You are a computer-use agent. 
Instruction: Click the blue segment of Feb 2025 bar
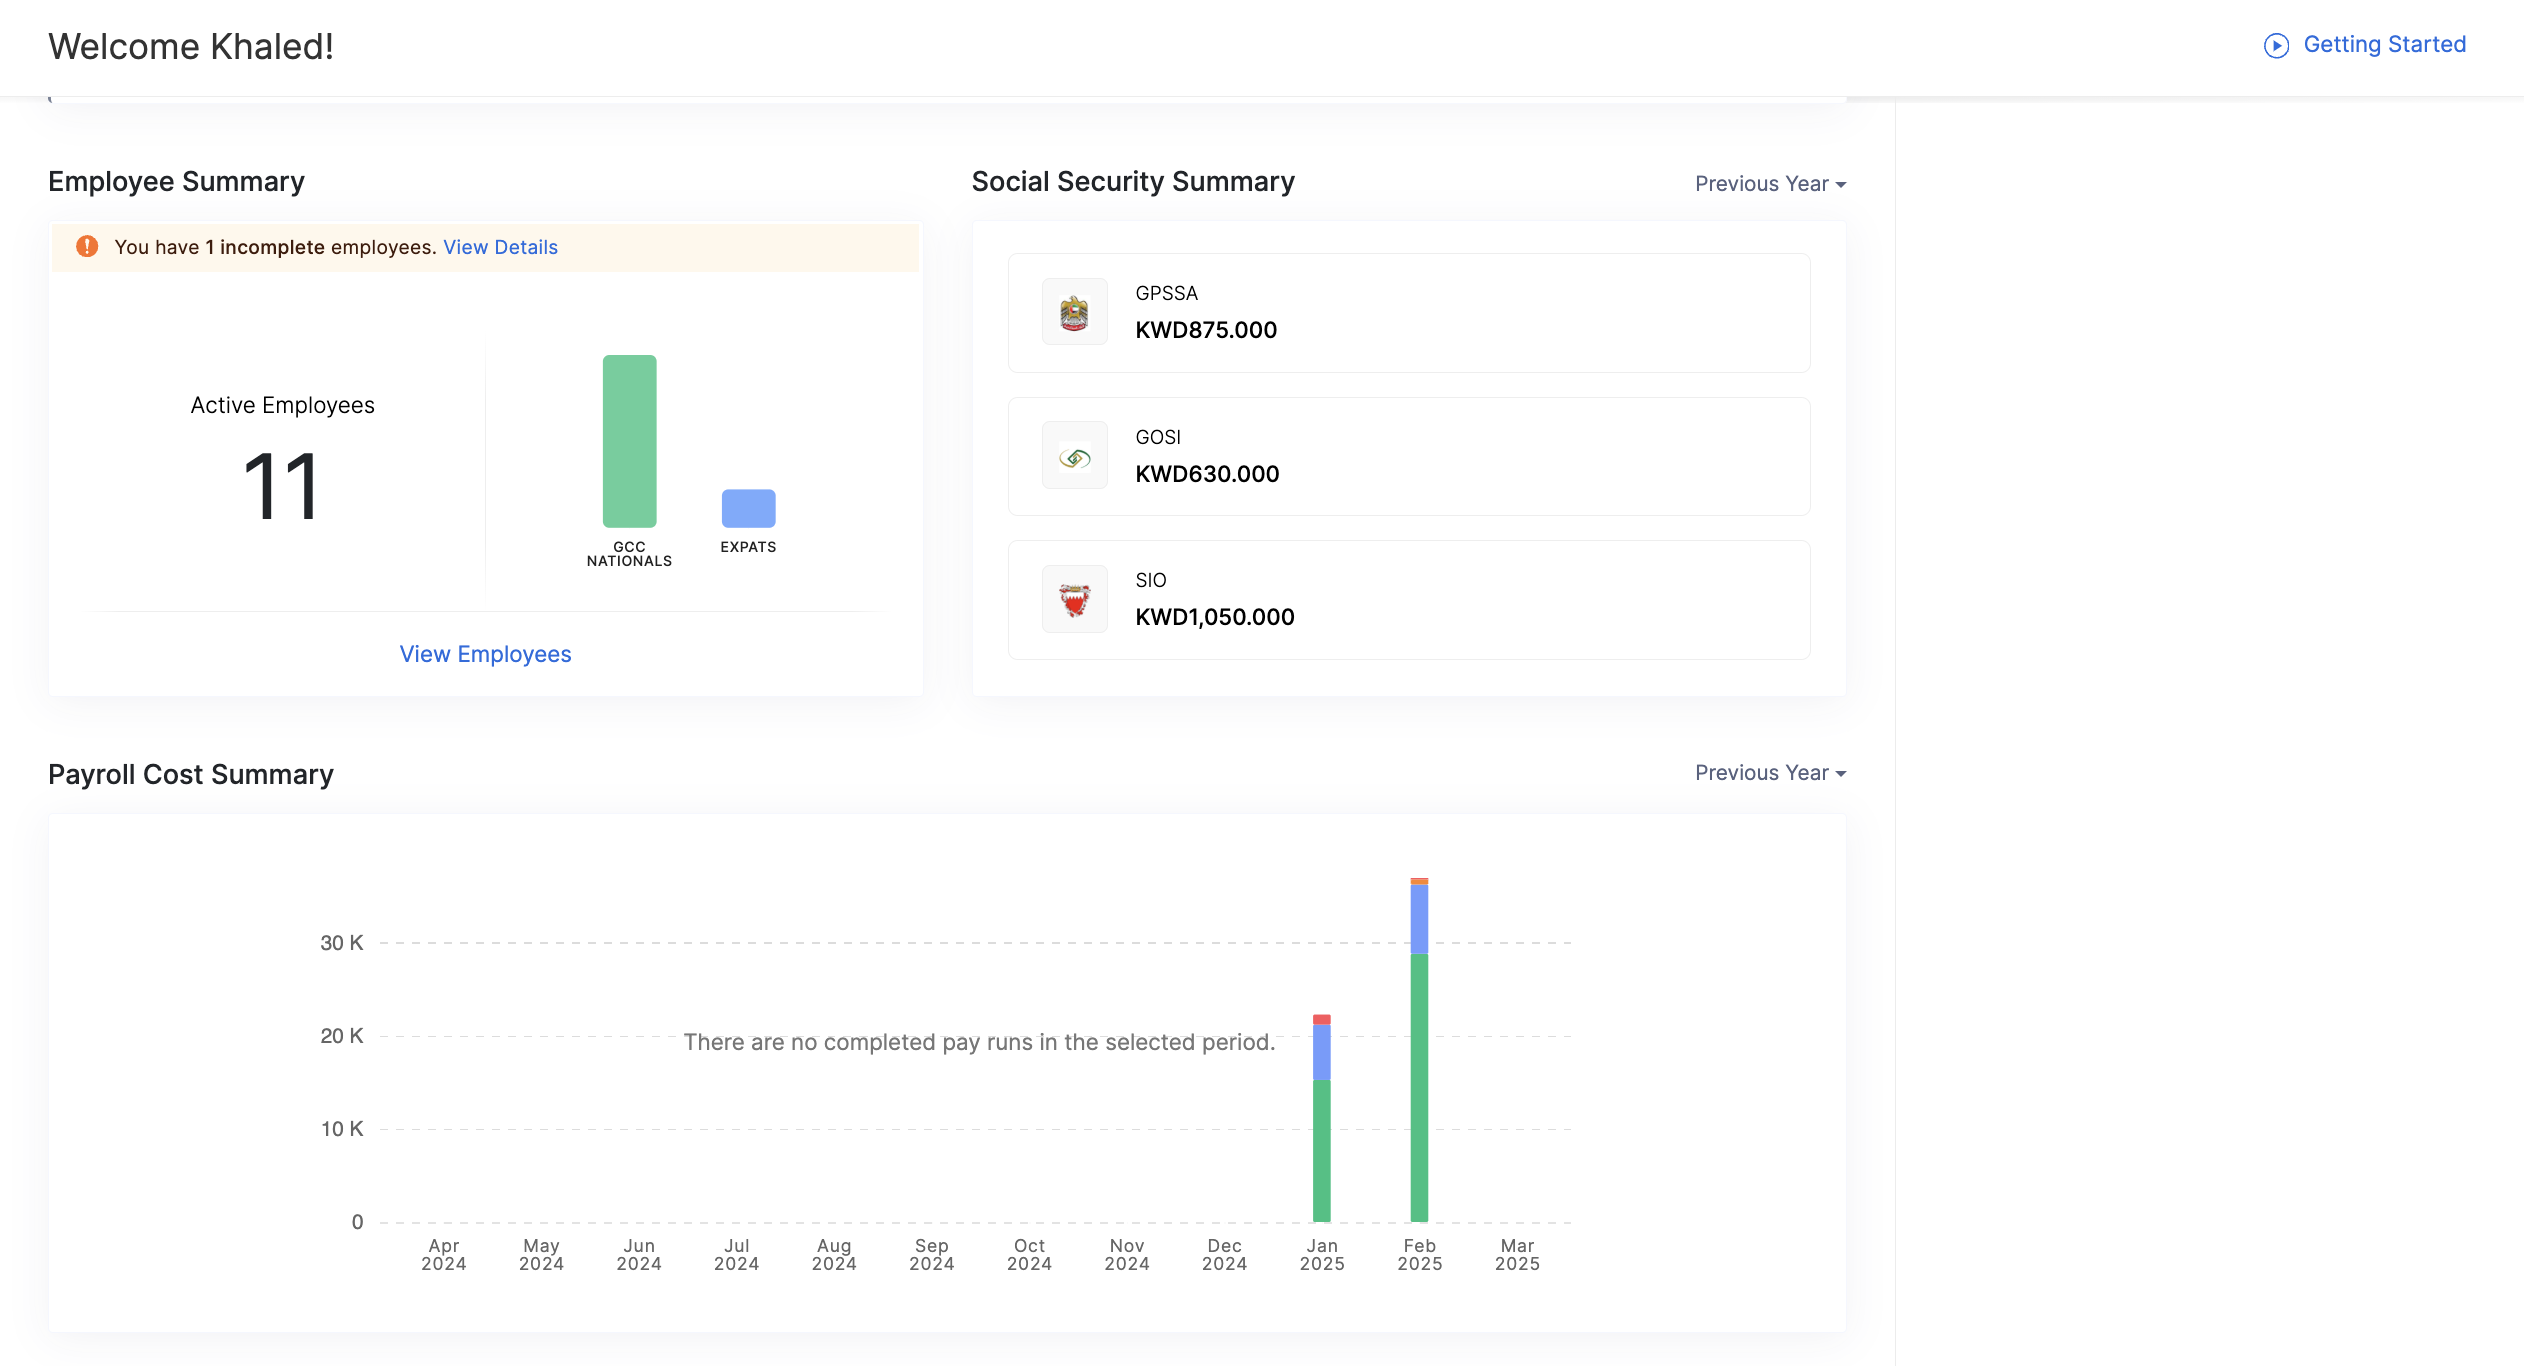tap(1419, 919)
